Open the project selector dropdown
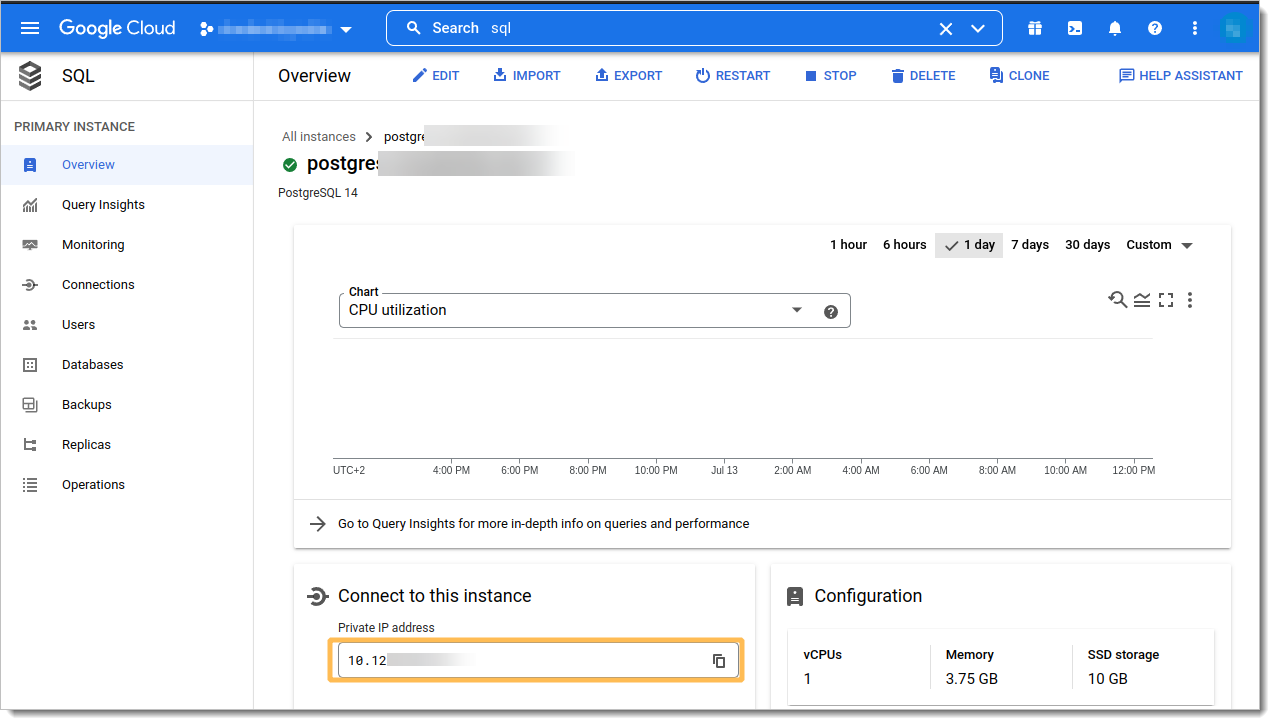1275x725 pixels. pyautogui.click(x=277, y=29)
